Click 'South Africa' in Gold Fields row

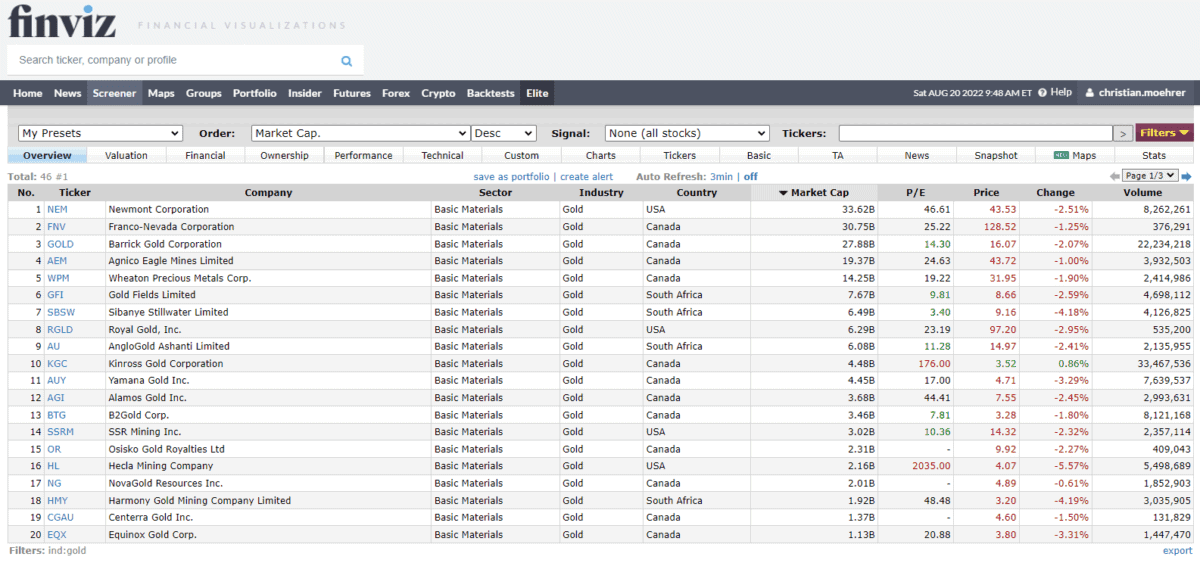tap(674, 295)
